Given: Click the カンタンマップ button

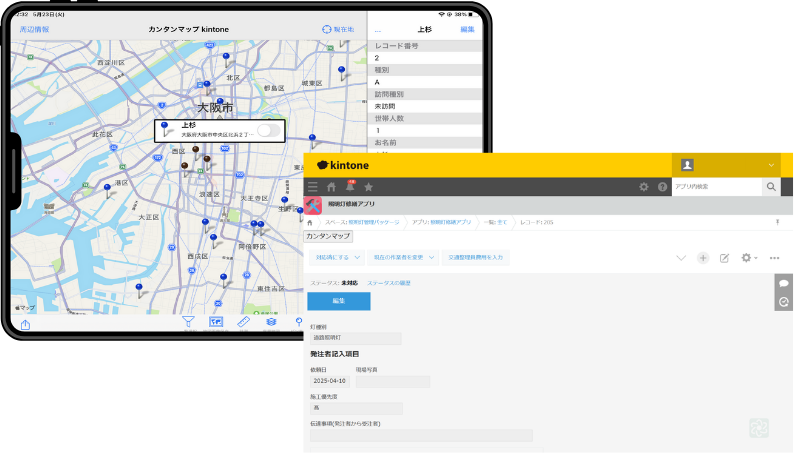Looking at the screenshot, I should tap(328, 236).
